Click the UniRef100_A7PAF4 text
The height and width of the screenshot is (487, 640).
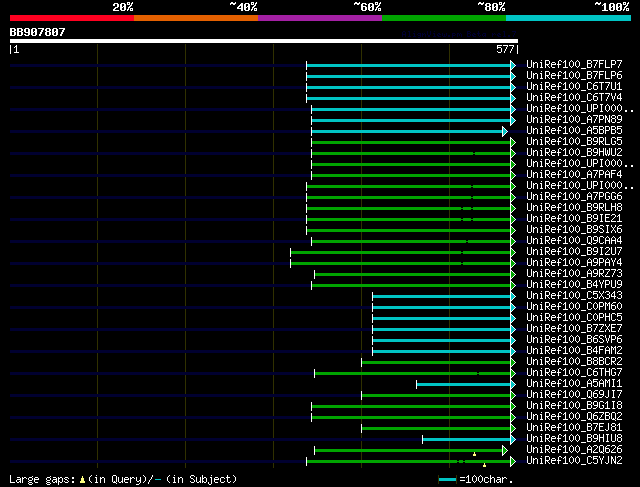[x=574, y=175]
